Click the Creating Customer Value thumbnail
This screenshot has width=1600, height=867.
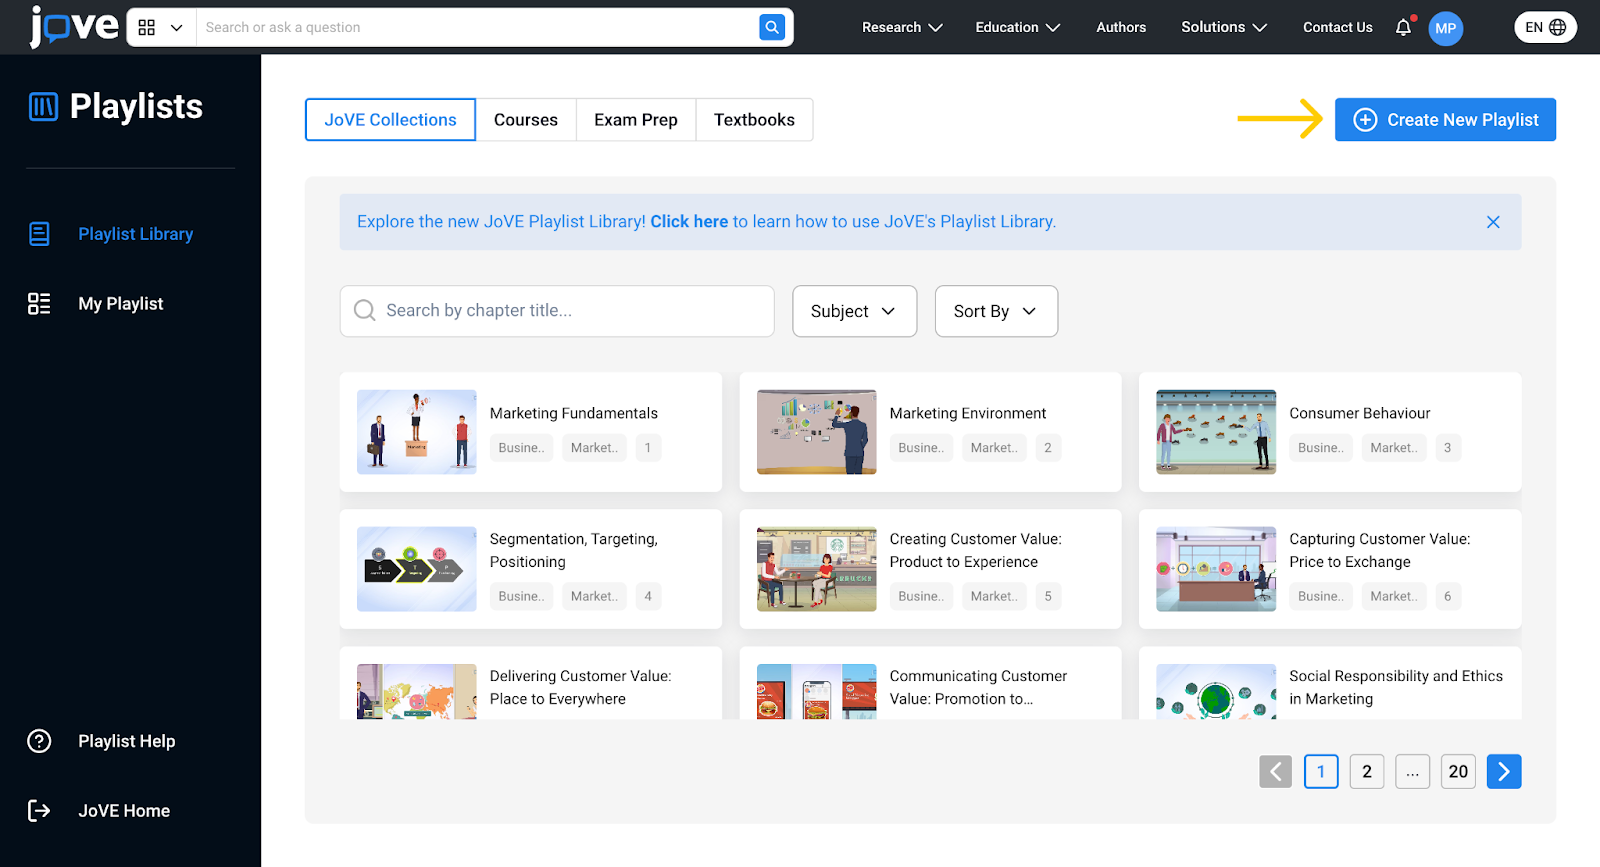817,569
